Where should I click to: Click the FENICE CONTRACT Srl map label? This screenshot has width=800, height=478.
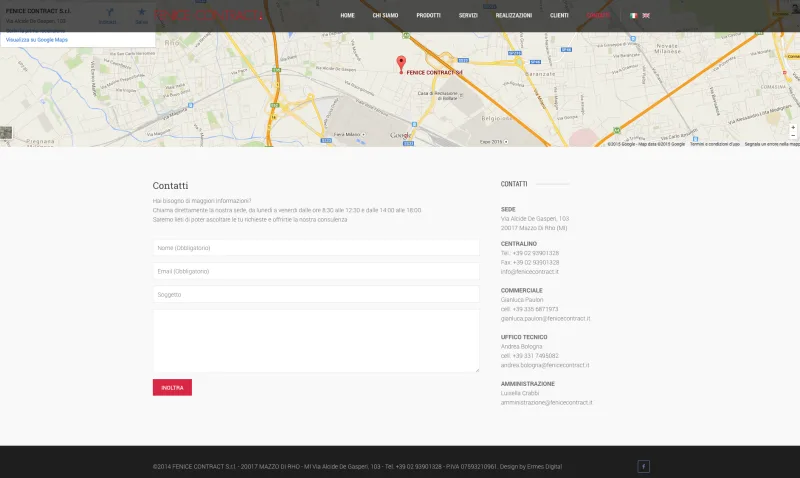(434, 72)
